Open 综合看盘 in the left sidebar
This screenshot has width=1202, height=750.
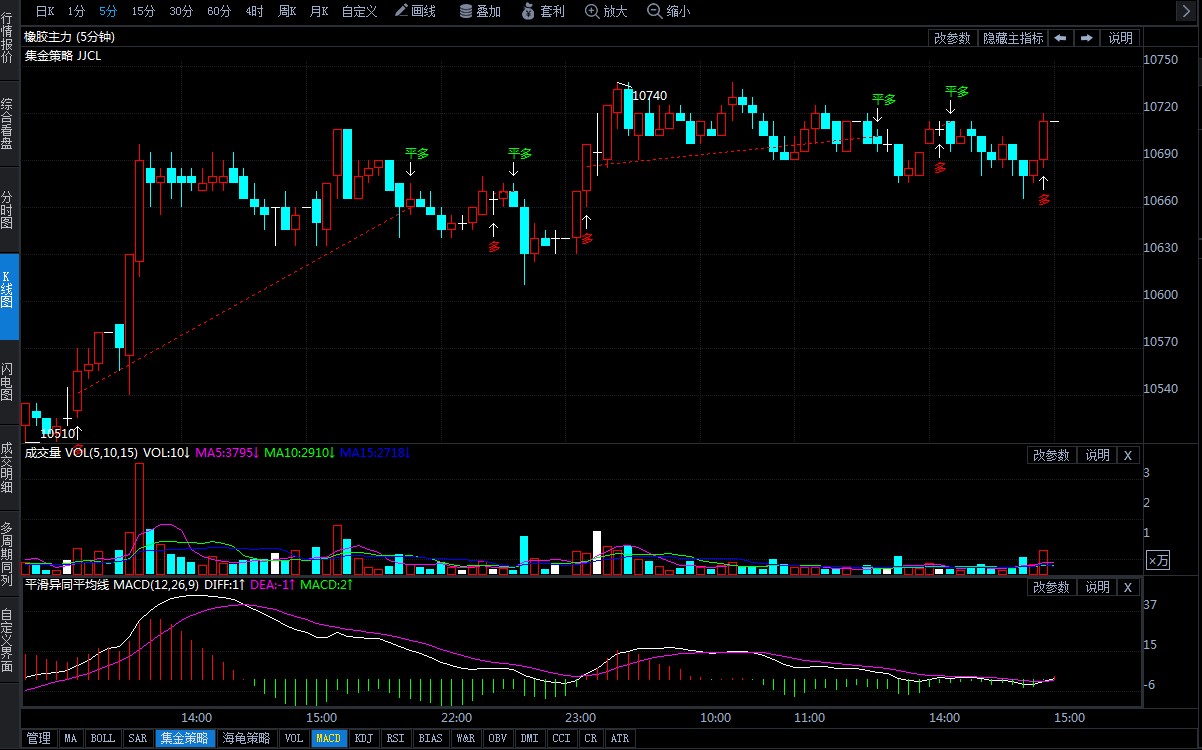click(8, 125)
